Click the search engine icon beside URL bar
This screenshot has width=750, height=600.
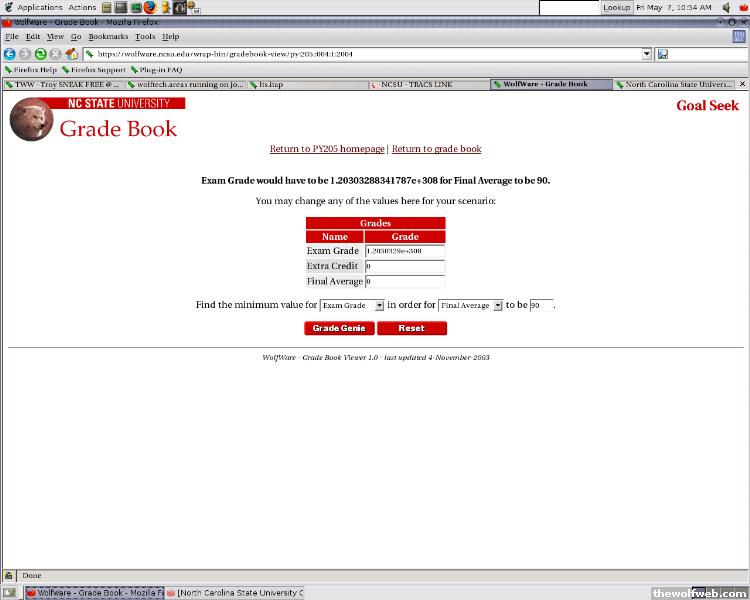pyautogui.click(x=662, y=54)
